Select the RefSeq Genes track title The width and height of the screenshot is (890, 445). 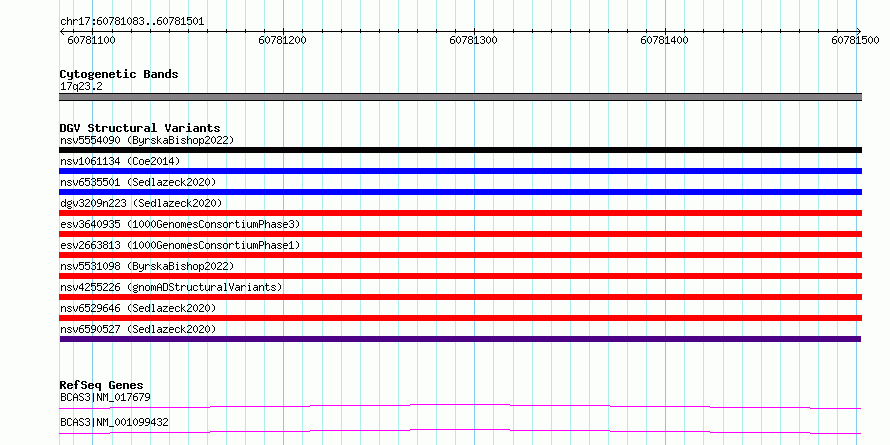tap(101, 385)
